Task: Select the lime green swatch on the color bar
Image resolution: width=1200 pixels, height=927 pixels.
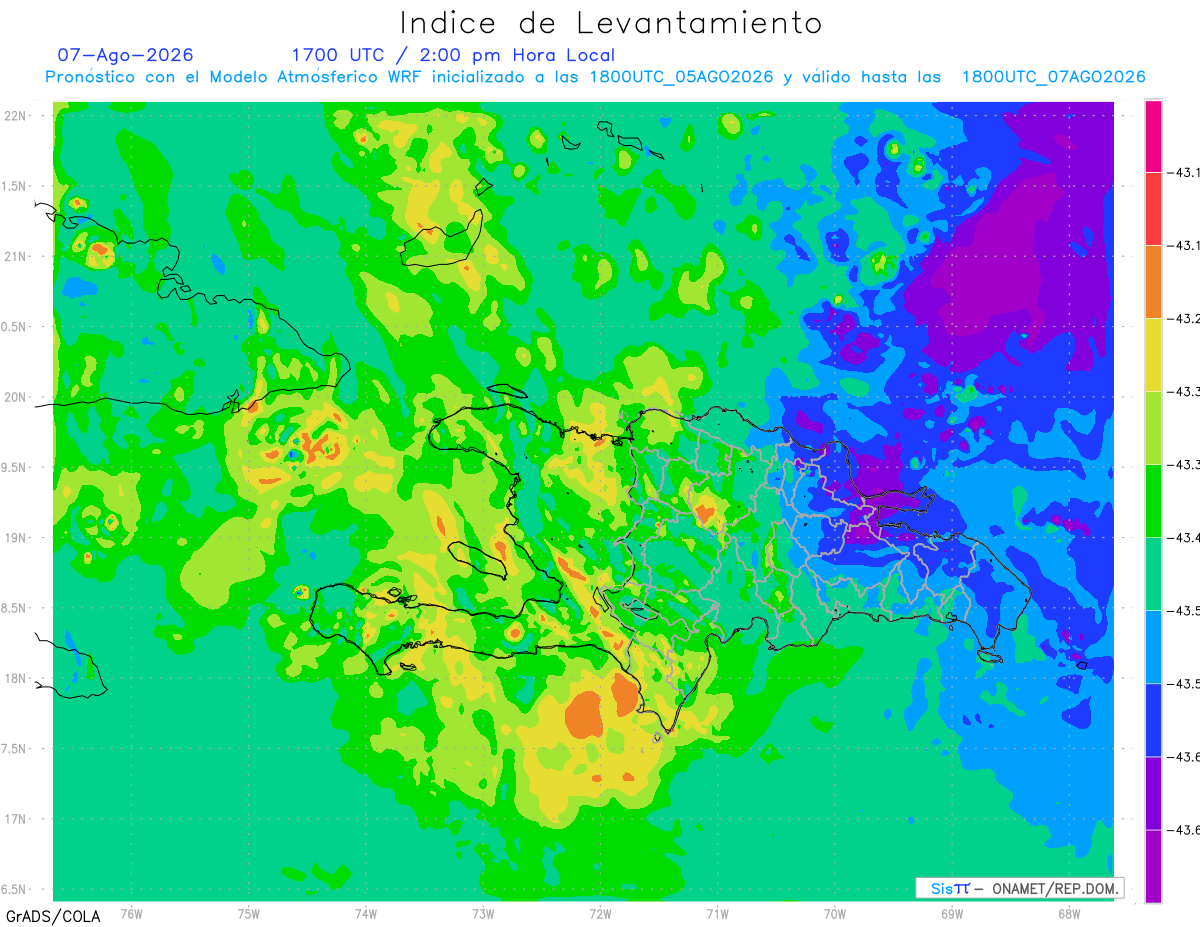Action: pos(1153,428)
